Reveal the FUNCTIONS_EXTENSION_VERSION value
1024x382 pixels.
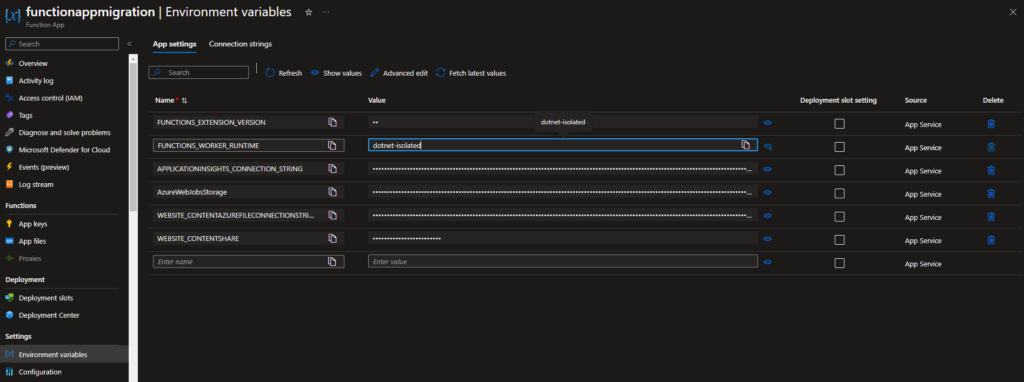pos(767,122)
